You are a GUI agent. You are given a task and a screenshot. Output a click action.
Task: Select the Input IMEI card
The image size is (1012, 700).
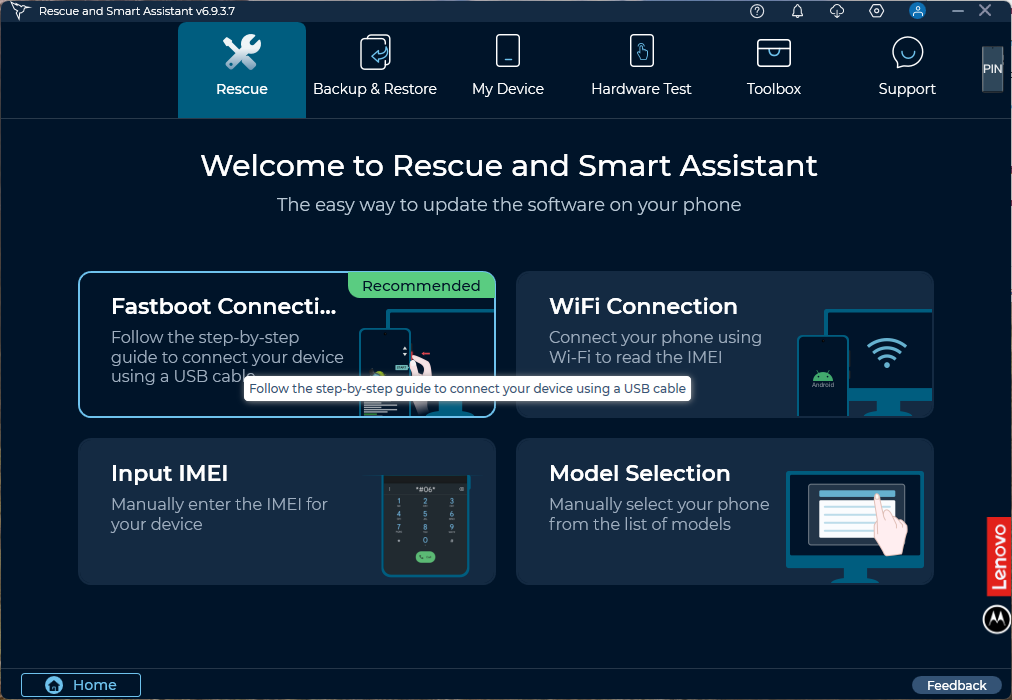pyautogui.click(x=287, y=512)
